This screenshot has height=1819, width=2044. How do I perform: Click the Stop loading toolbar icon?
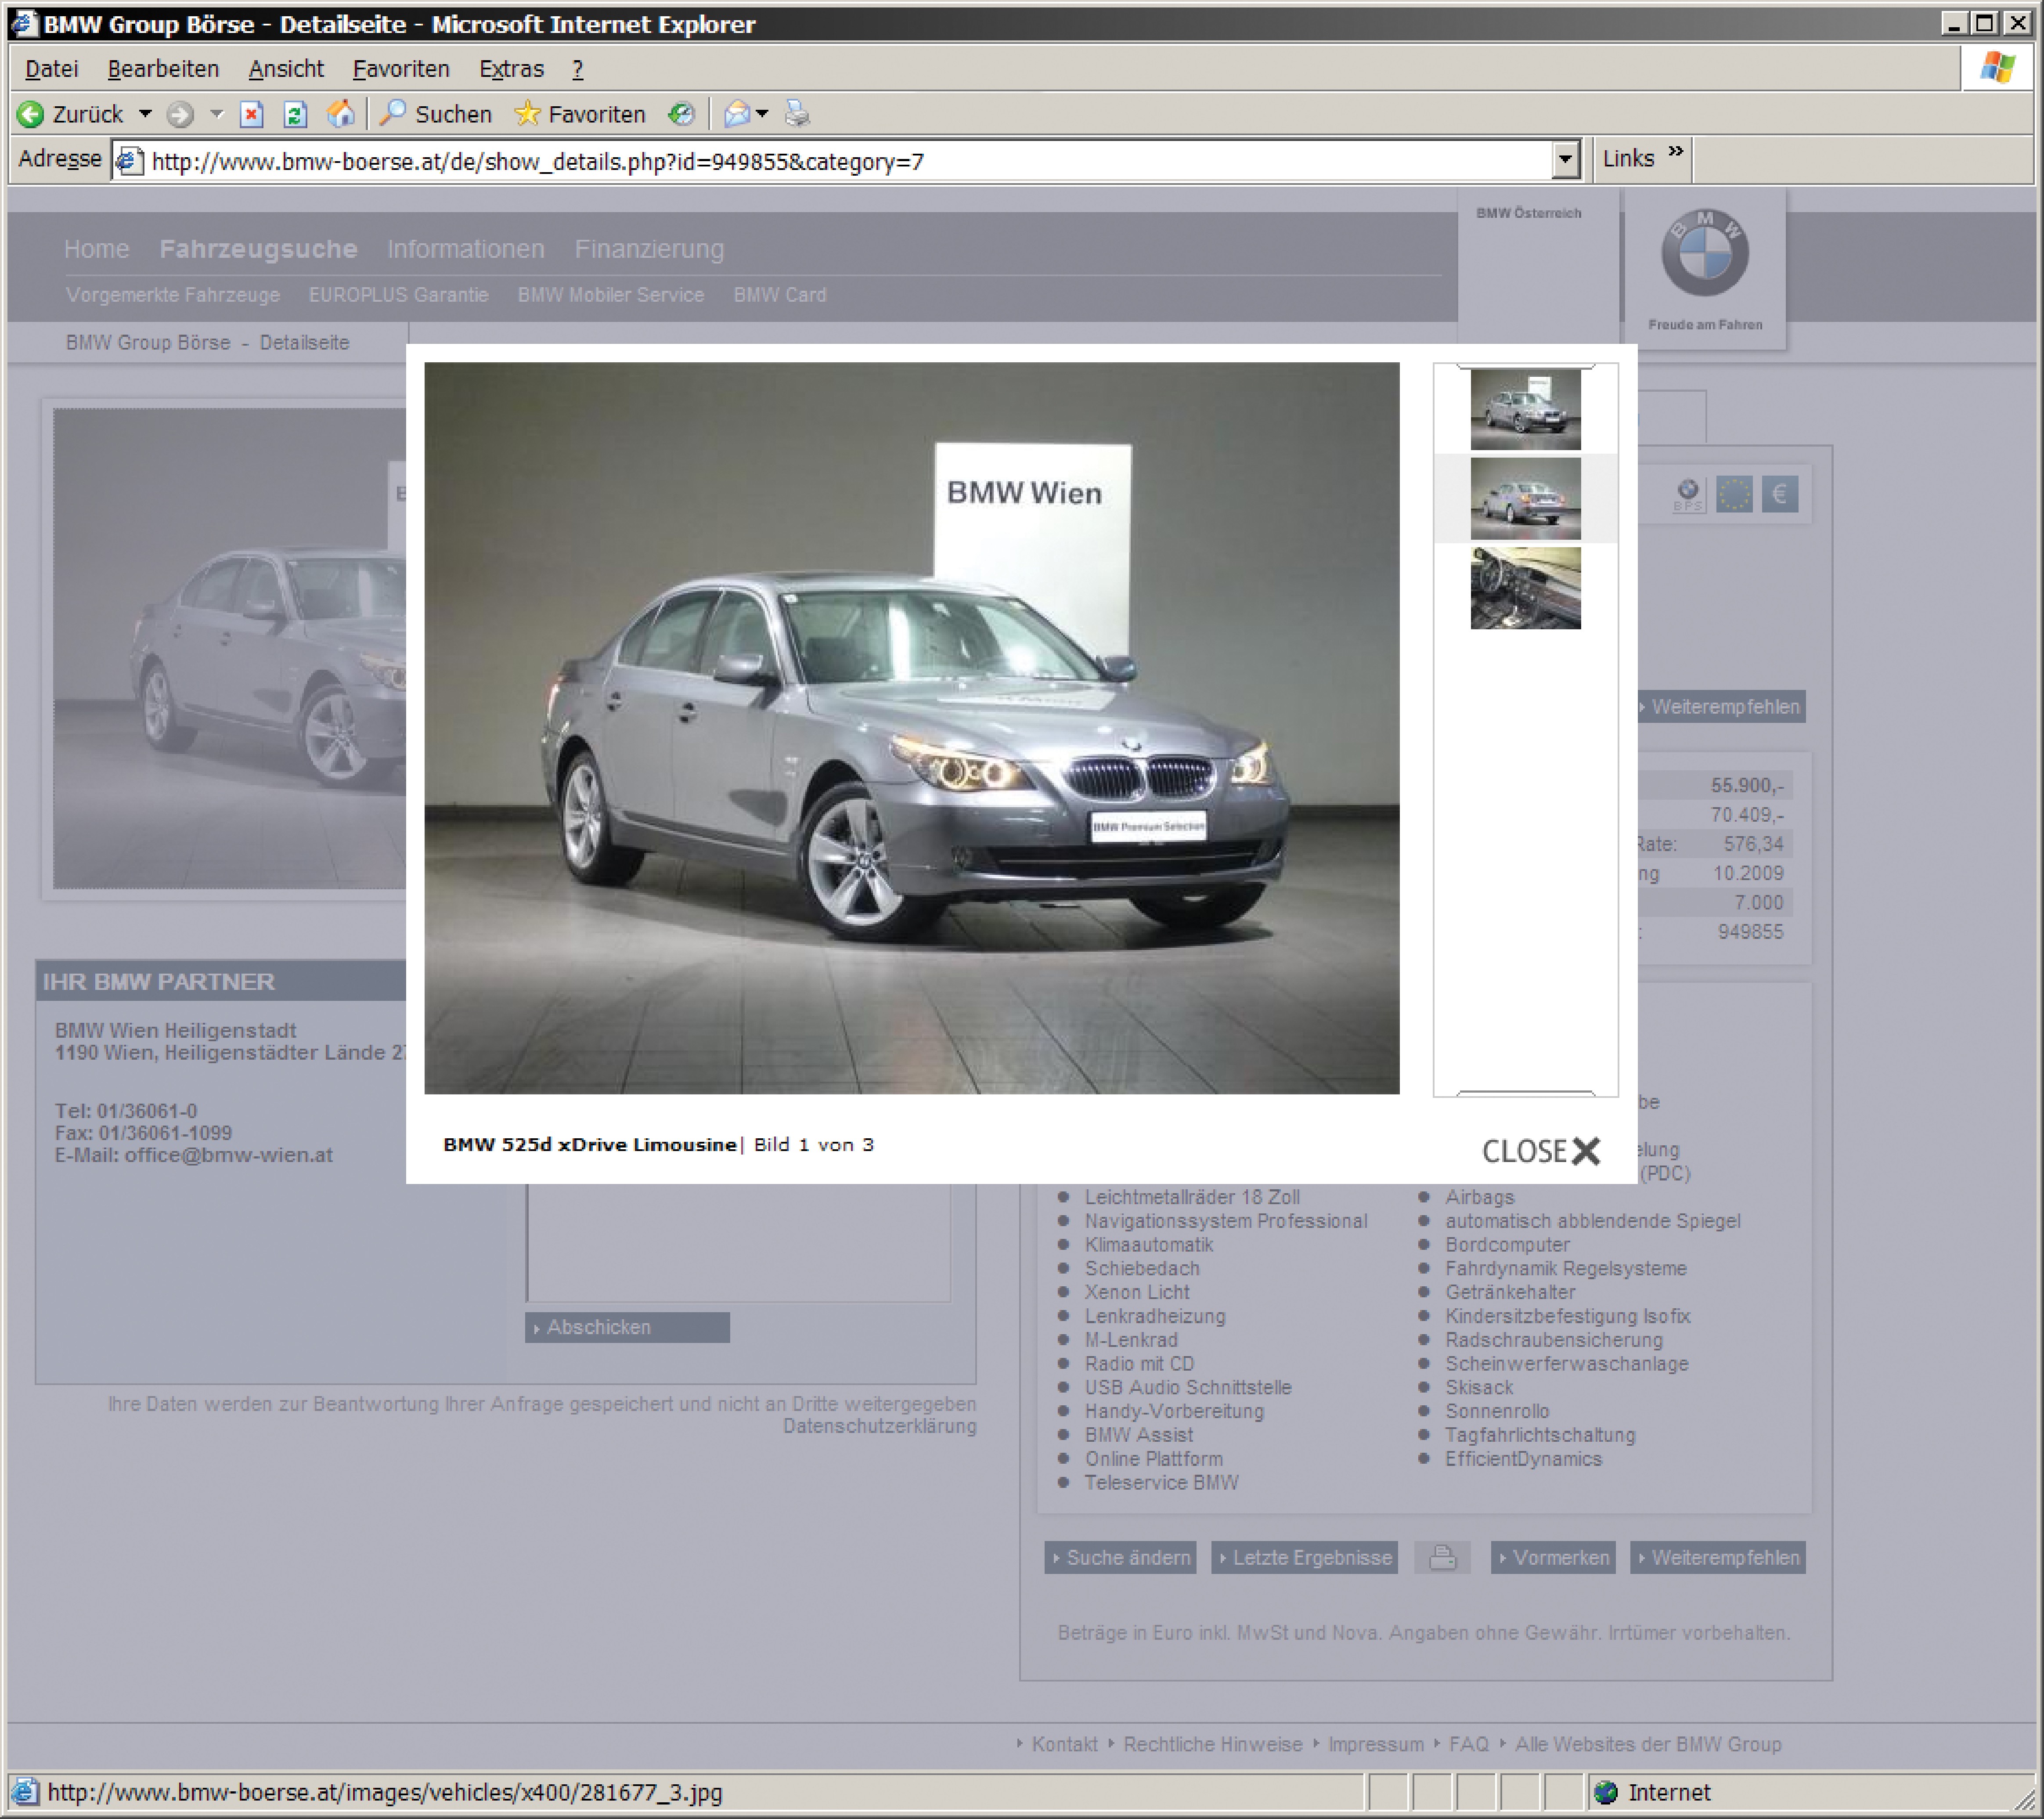252,115
